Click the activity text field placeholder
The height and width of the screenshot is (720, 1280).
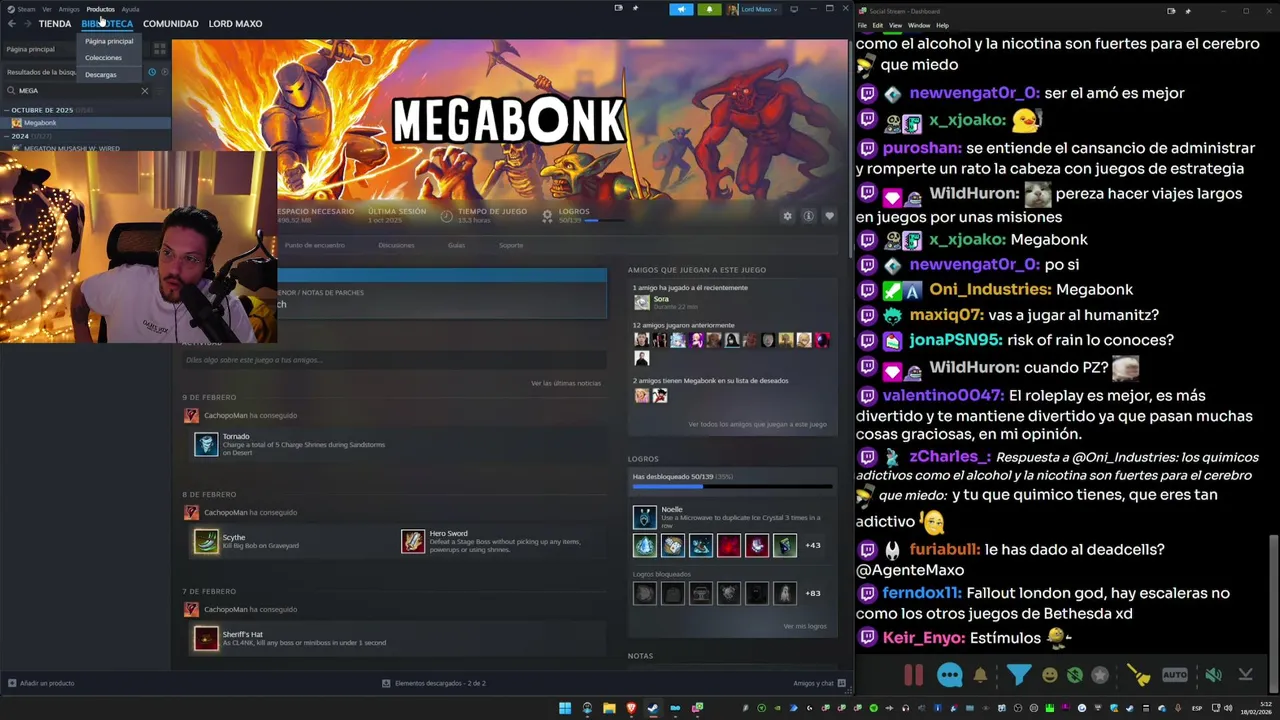pyautogui.click(x=394, y=360)
